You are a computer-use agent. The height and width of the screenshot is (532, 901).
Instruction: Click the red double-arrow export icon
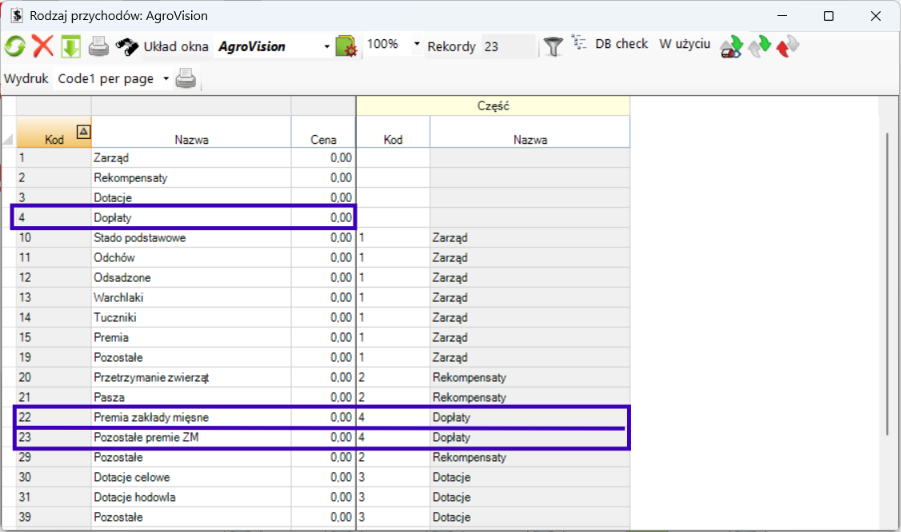click(787, 47)
